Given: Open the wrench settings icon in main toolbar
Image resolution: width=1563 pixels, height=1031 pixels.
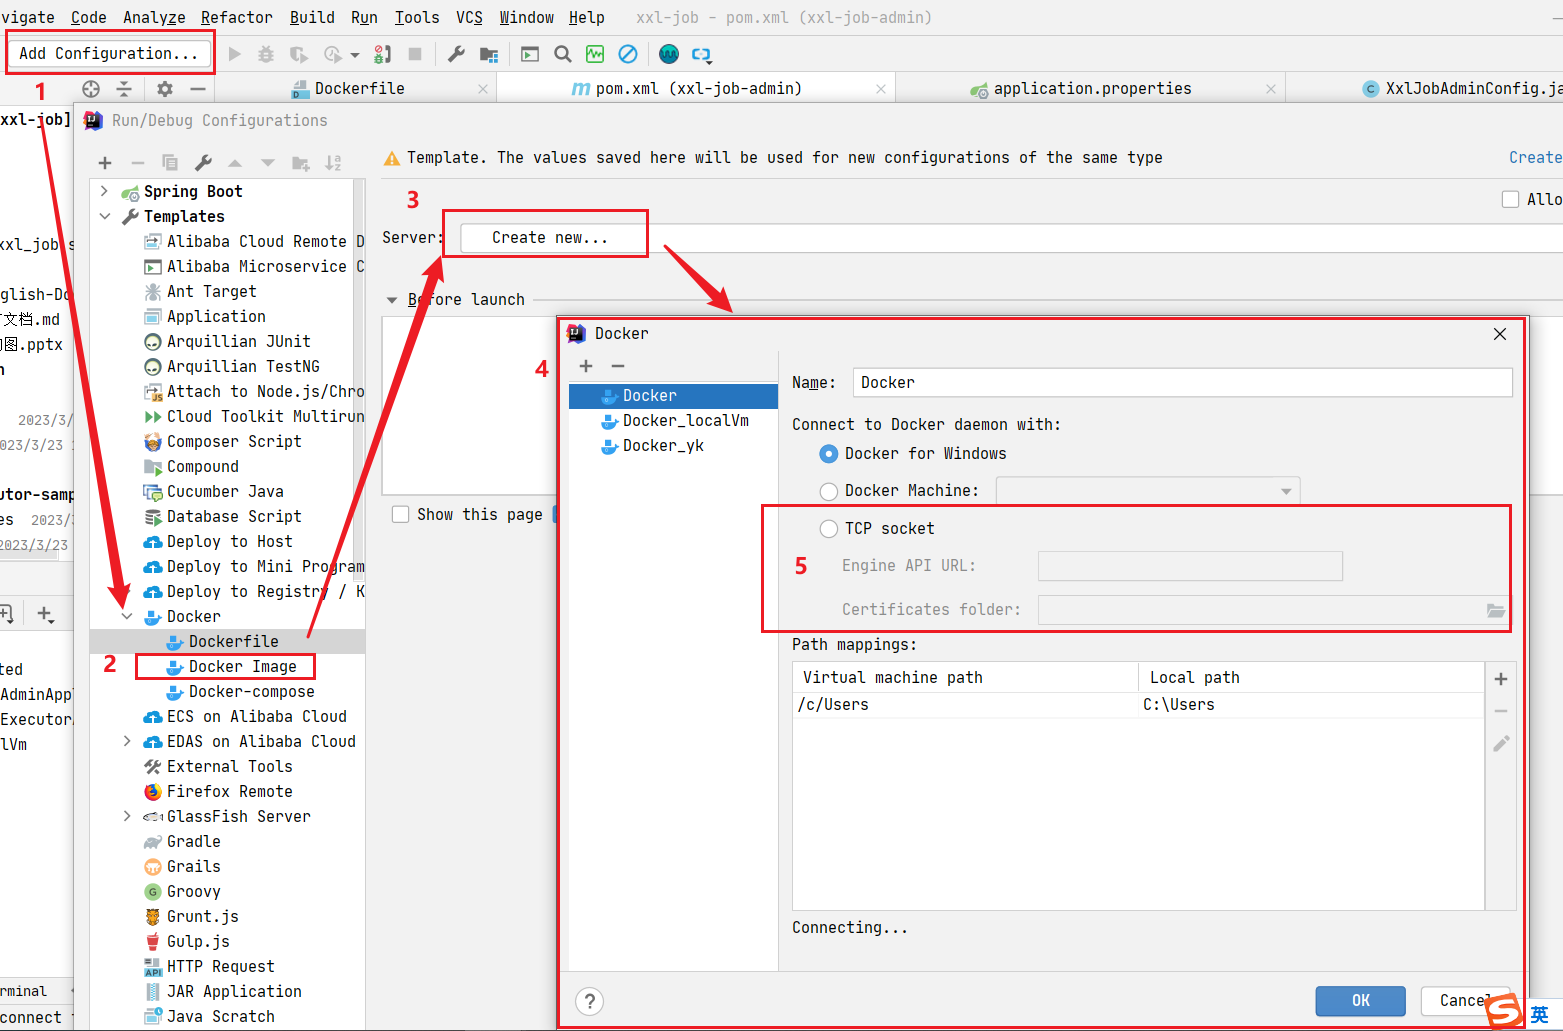Looking at the screenshot, I should coord(456,54).
